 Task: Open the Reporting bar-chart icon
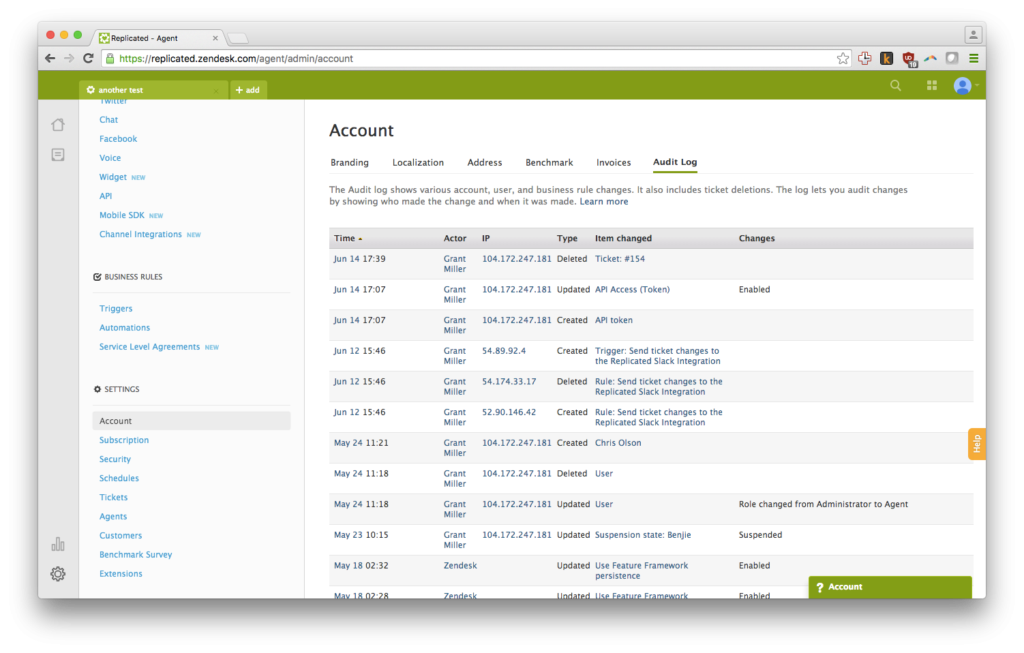57,543
